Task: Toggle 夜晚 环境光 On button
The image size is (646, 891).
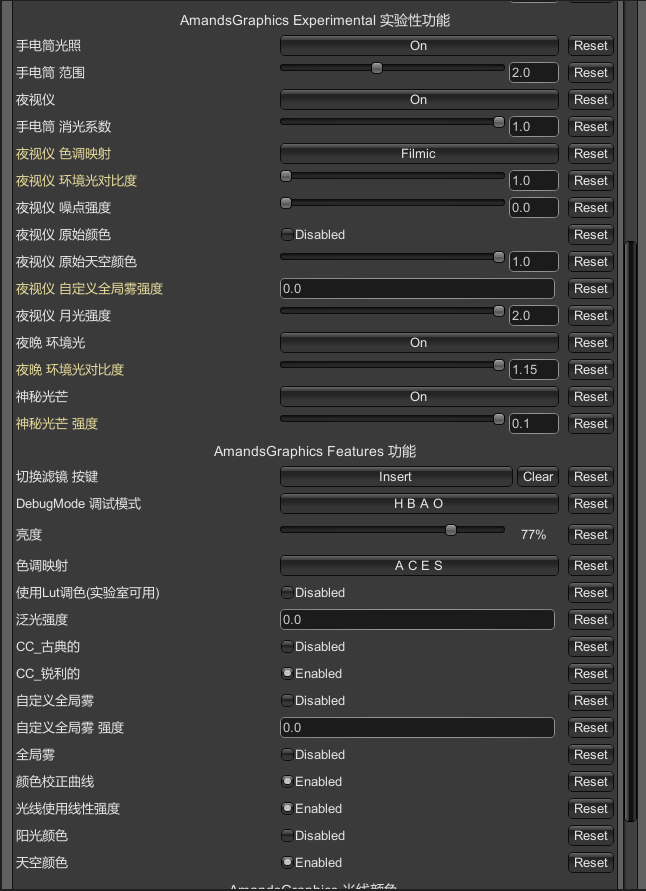Action: (419, 343)
